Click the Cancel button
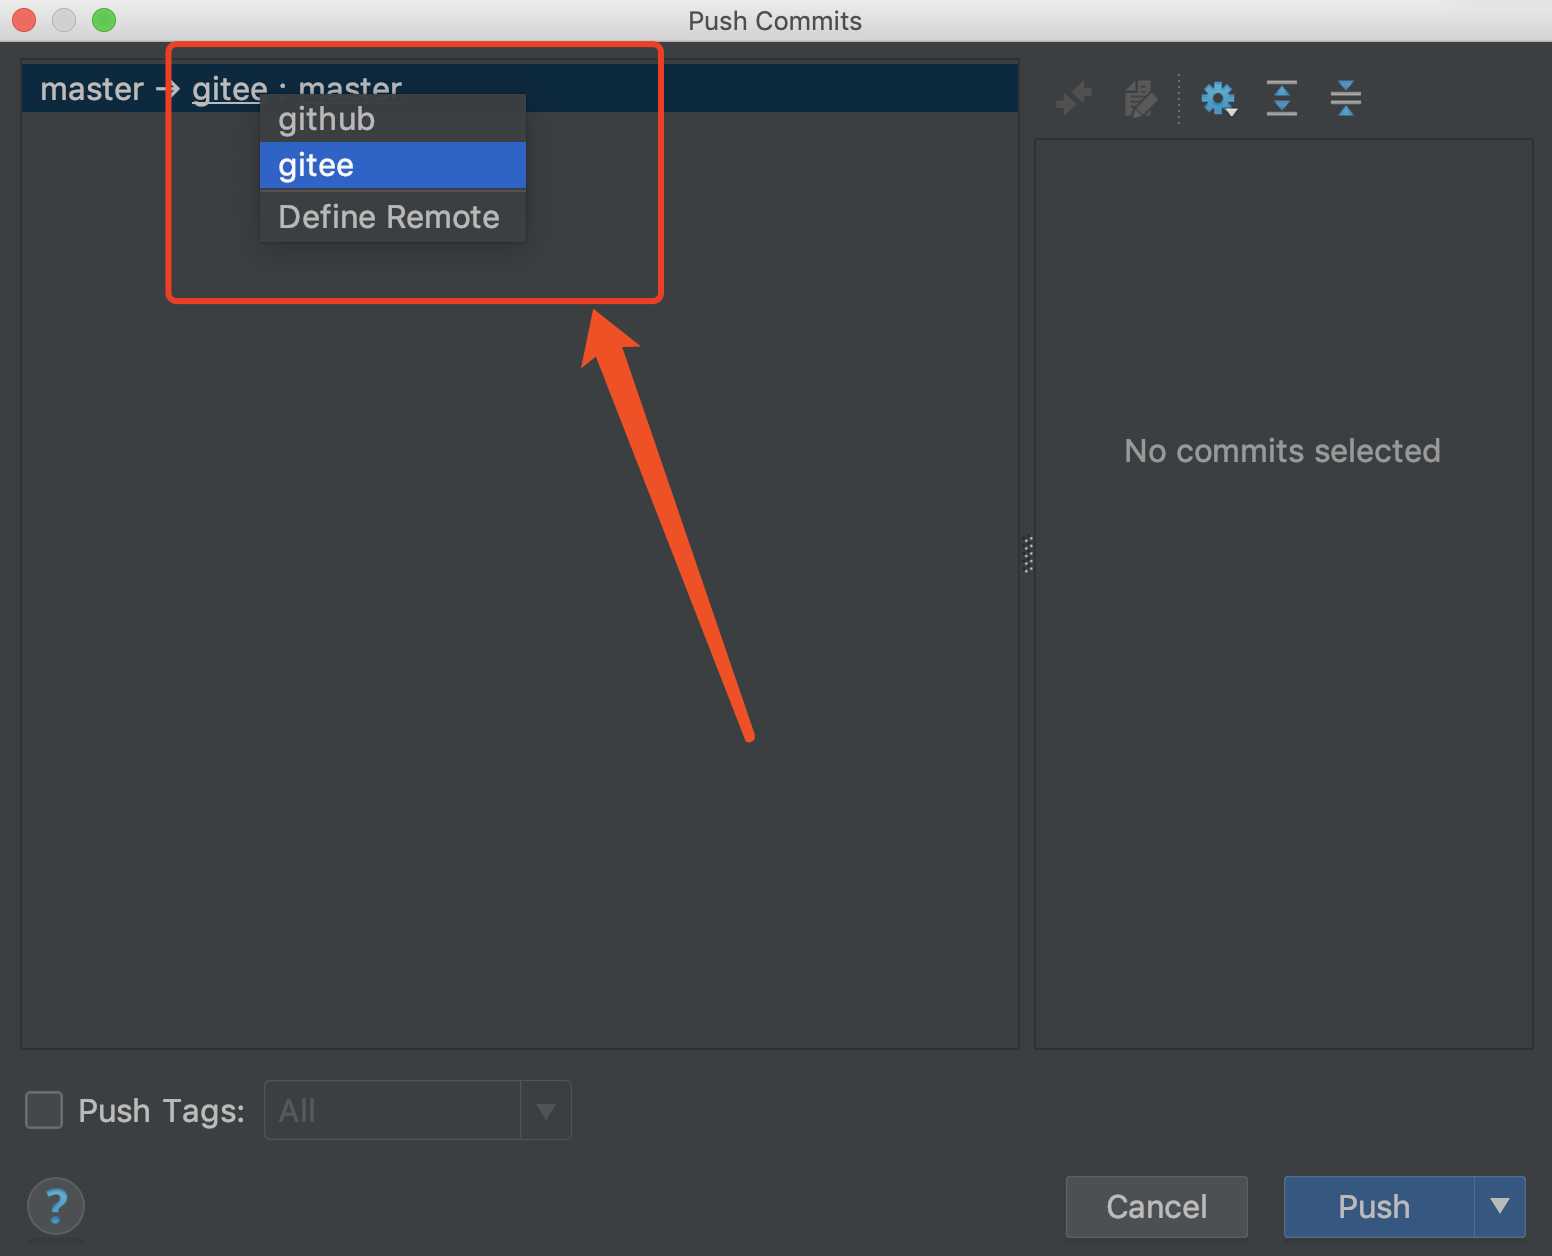The image size is (1552, 1256). click(x=1157, y=1206)
